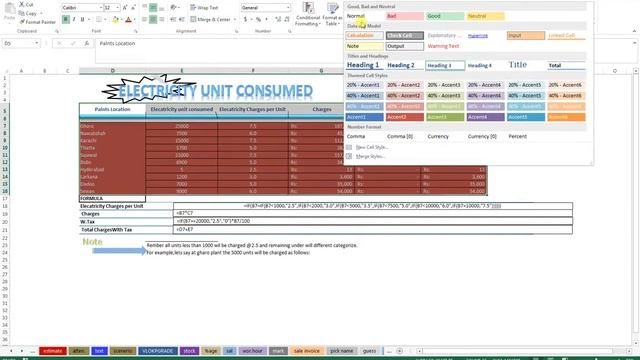The image size is (640, 360).
Task: Decrease decimal places
Action: tap(287, 19)
